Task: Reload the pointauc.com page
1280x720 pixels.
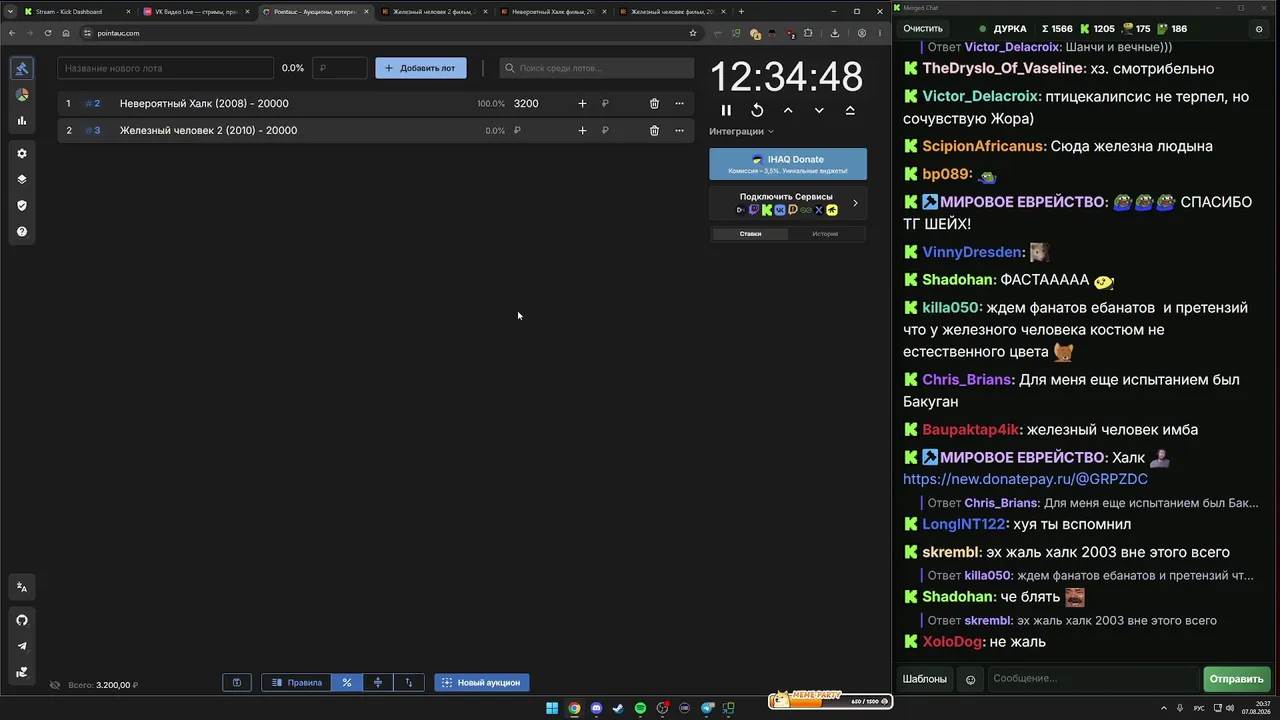Action: 48,33
